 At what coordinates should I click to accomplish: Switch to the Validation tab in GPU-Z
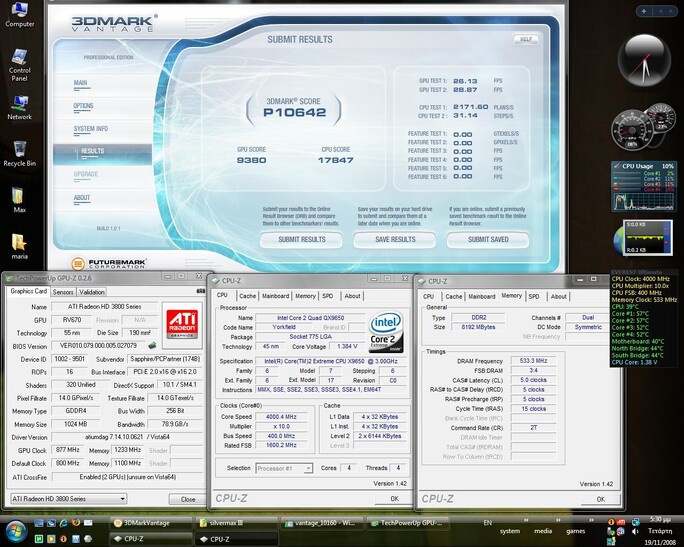92,292
